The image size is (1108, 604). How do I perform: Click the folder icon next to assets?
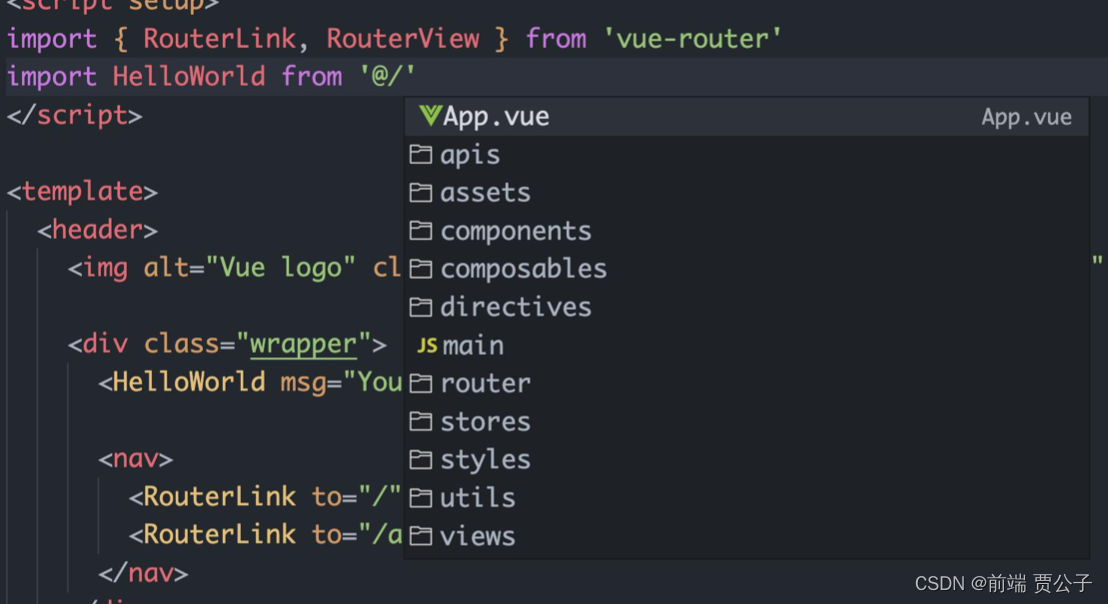[421, 193]
